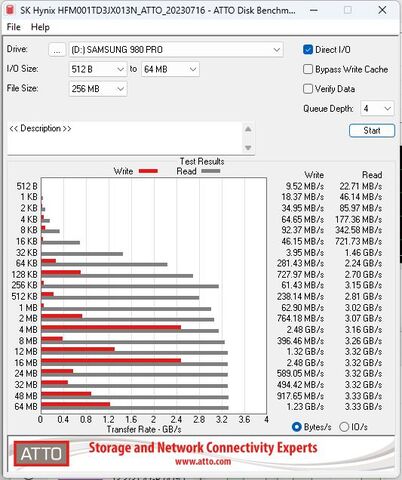The width and height of the screenshot is (402, 480).
Task: Click the 727.97 MB/s write value
Action: pos(300,275)
